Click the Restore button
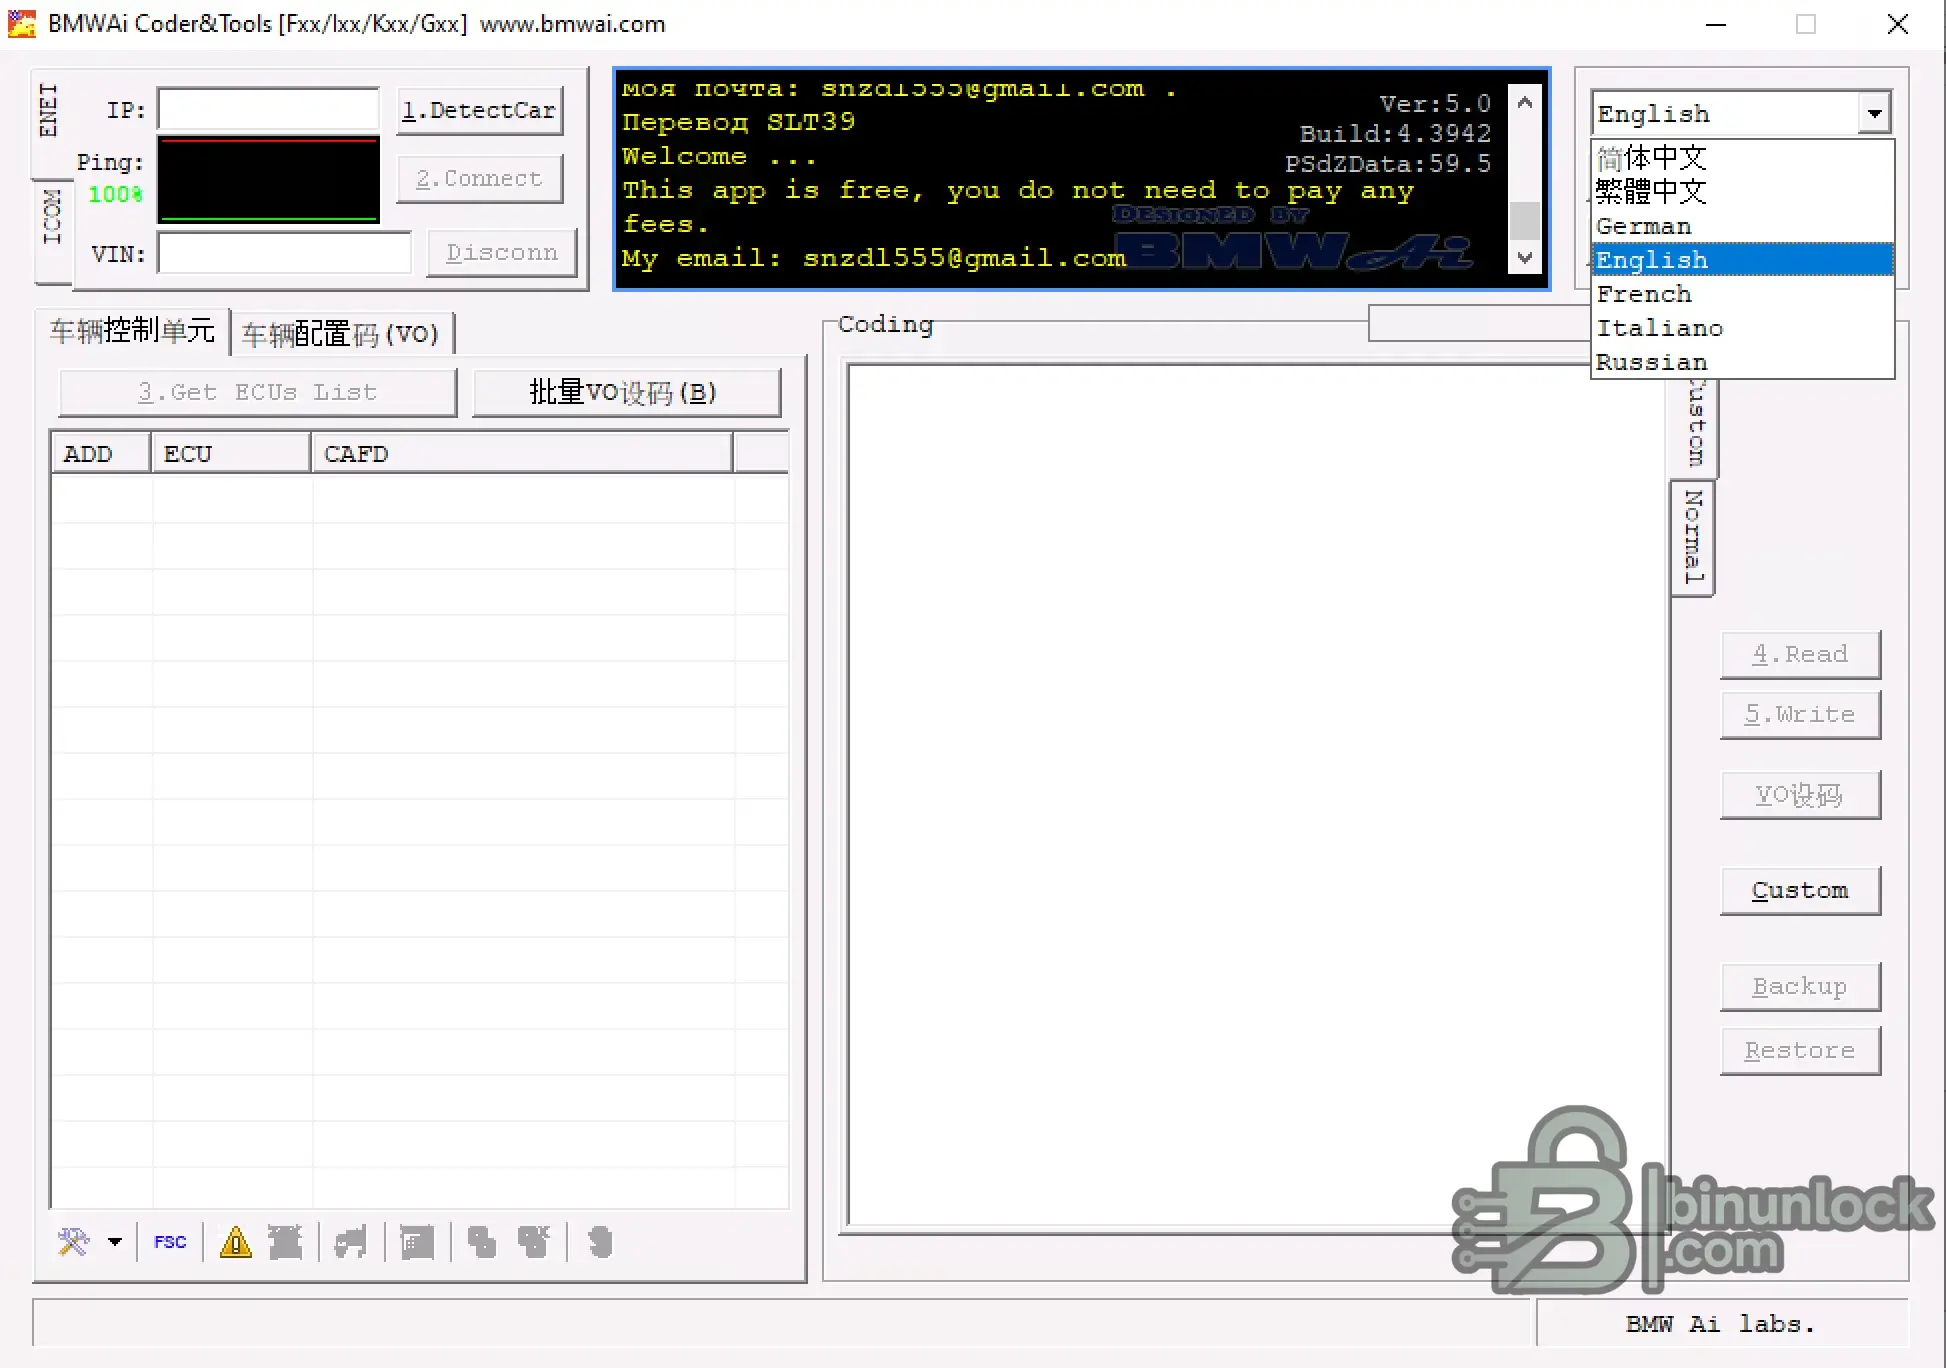 1800,1050
